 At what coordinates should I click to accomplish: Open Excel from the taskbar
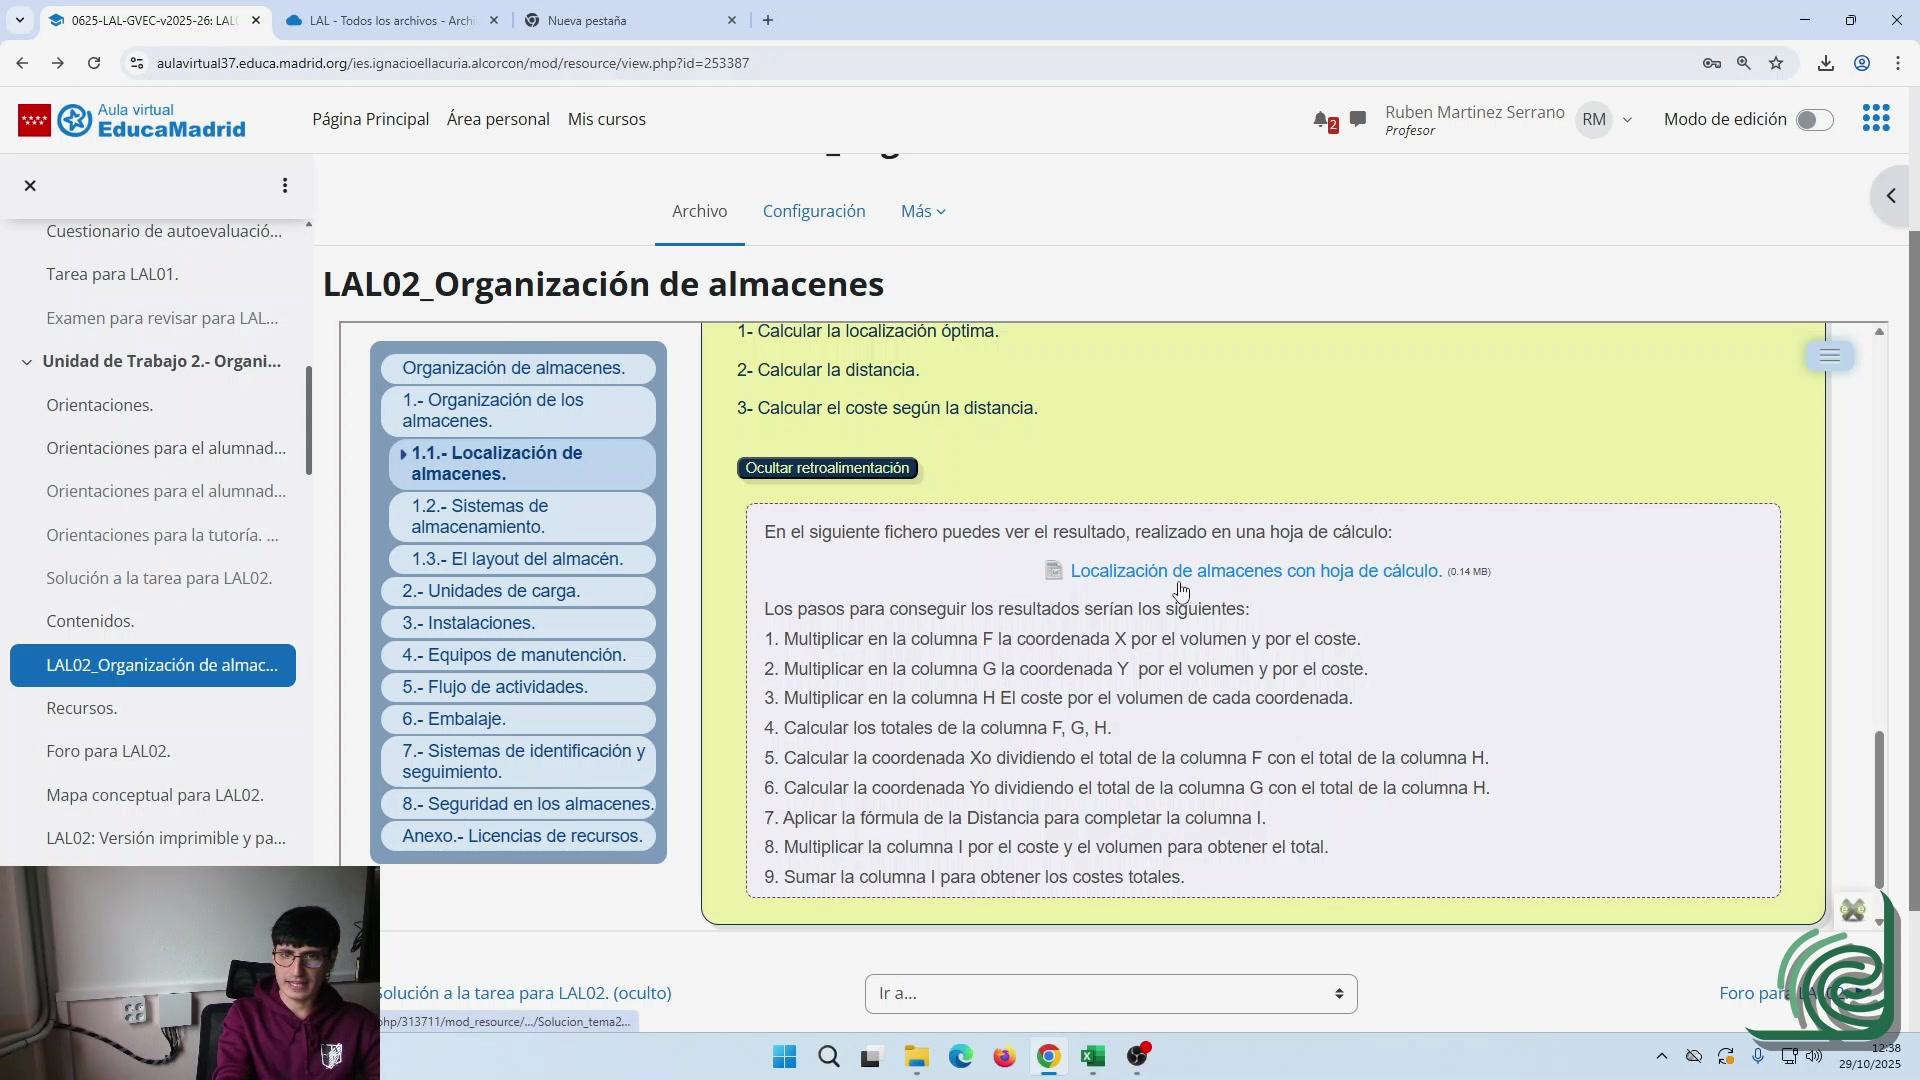(1092, 1057)
